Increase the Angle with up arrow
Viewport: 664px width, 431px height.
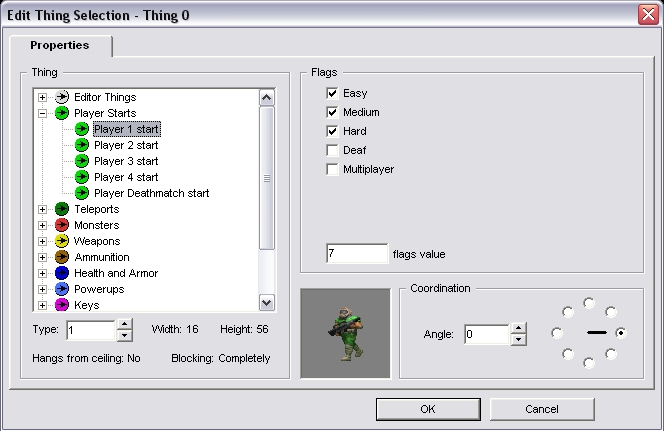coord(518,328)
